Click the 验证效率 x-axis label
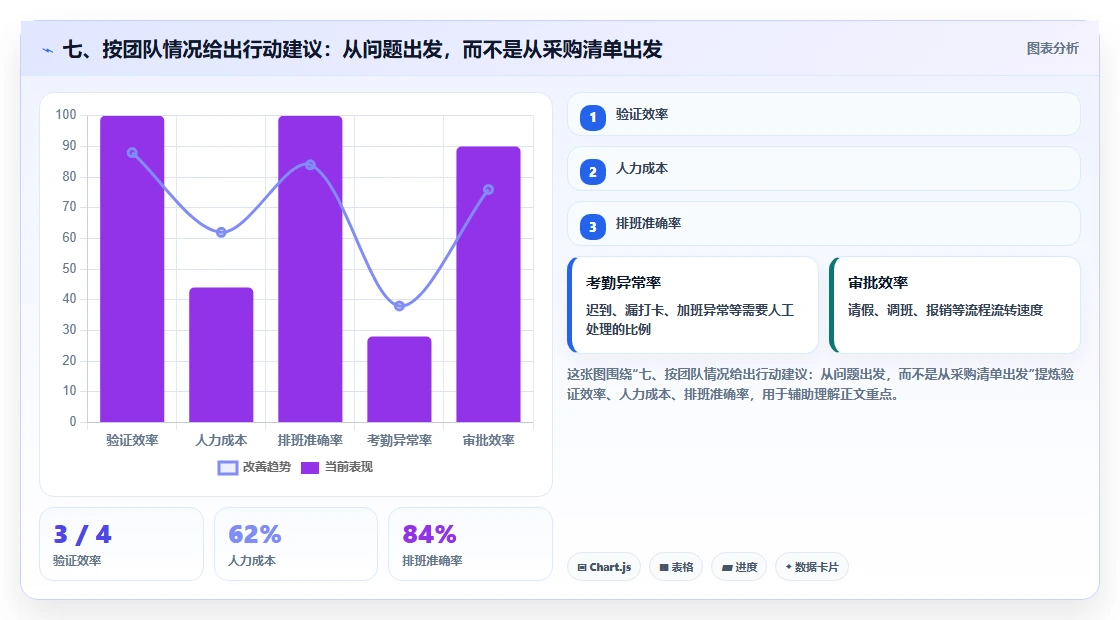1120x620 pixels. [x=132, y=440]
